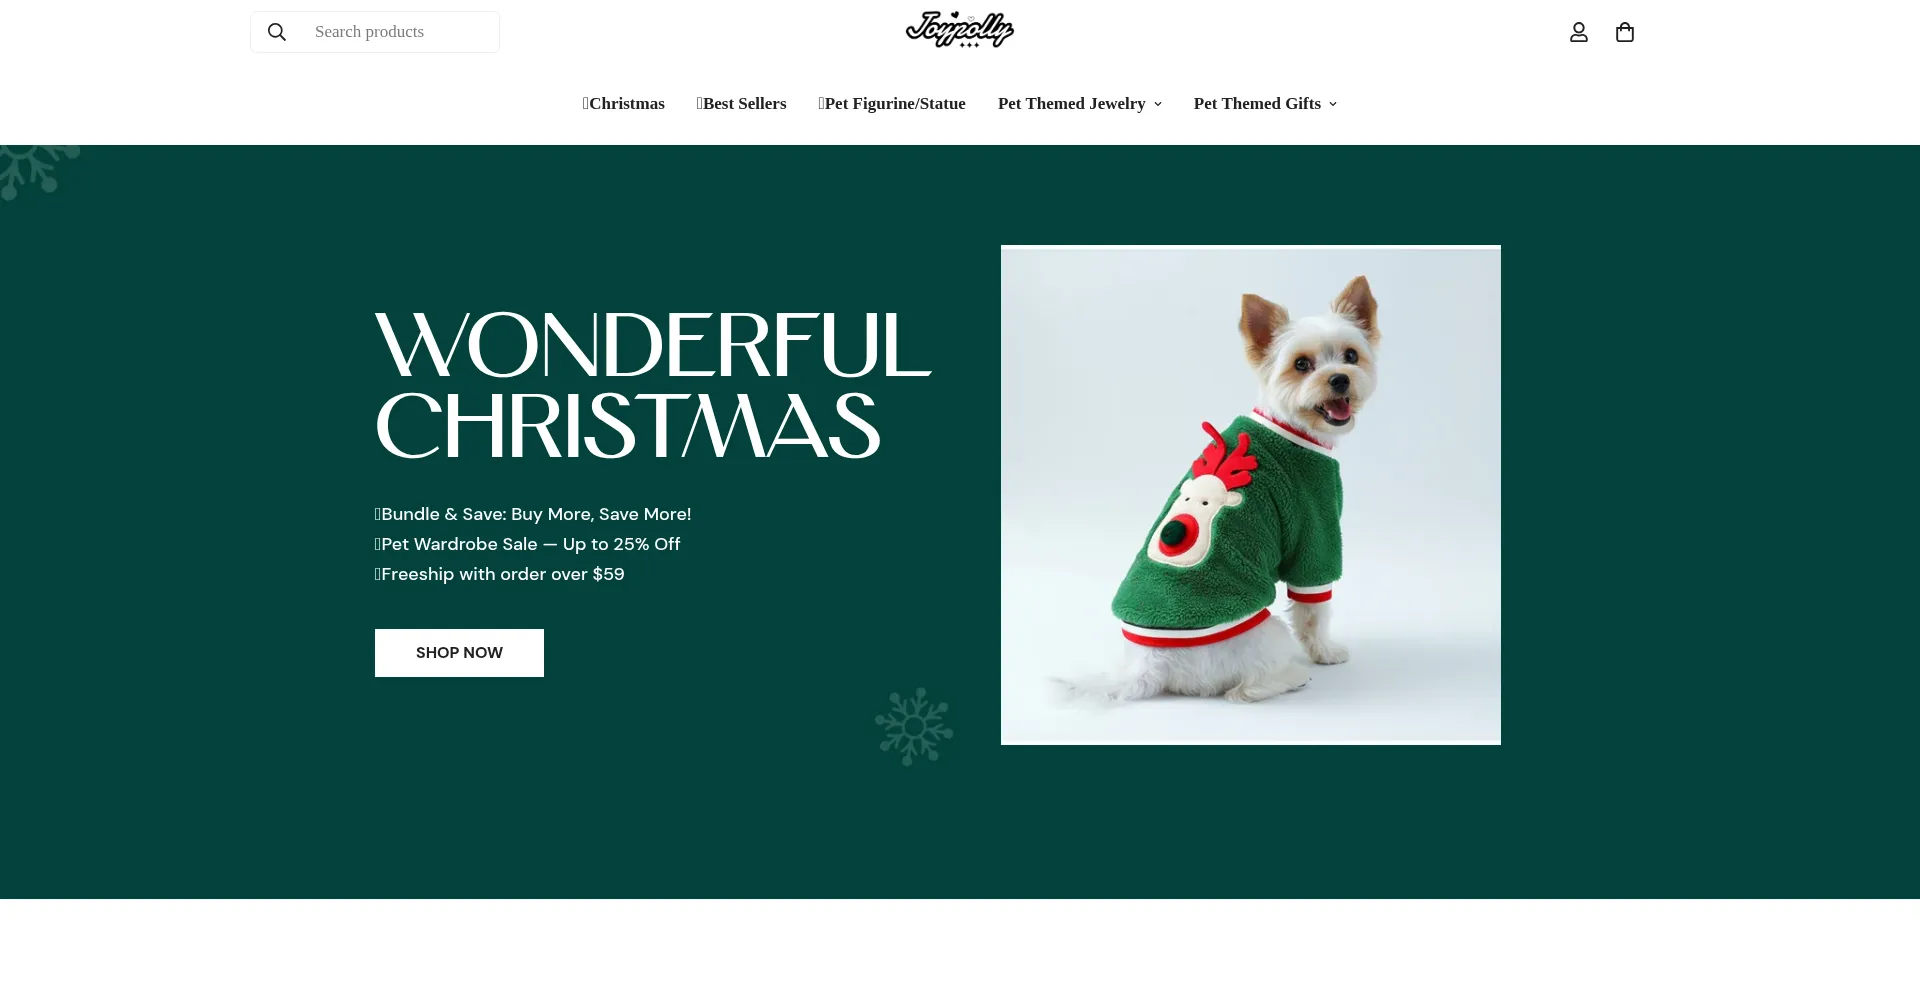Open the shopping bag cart icon
The height and width of the screenshot is (993, 1920).
coord(1625,32)
